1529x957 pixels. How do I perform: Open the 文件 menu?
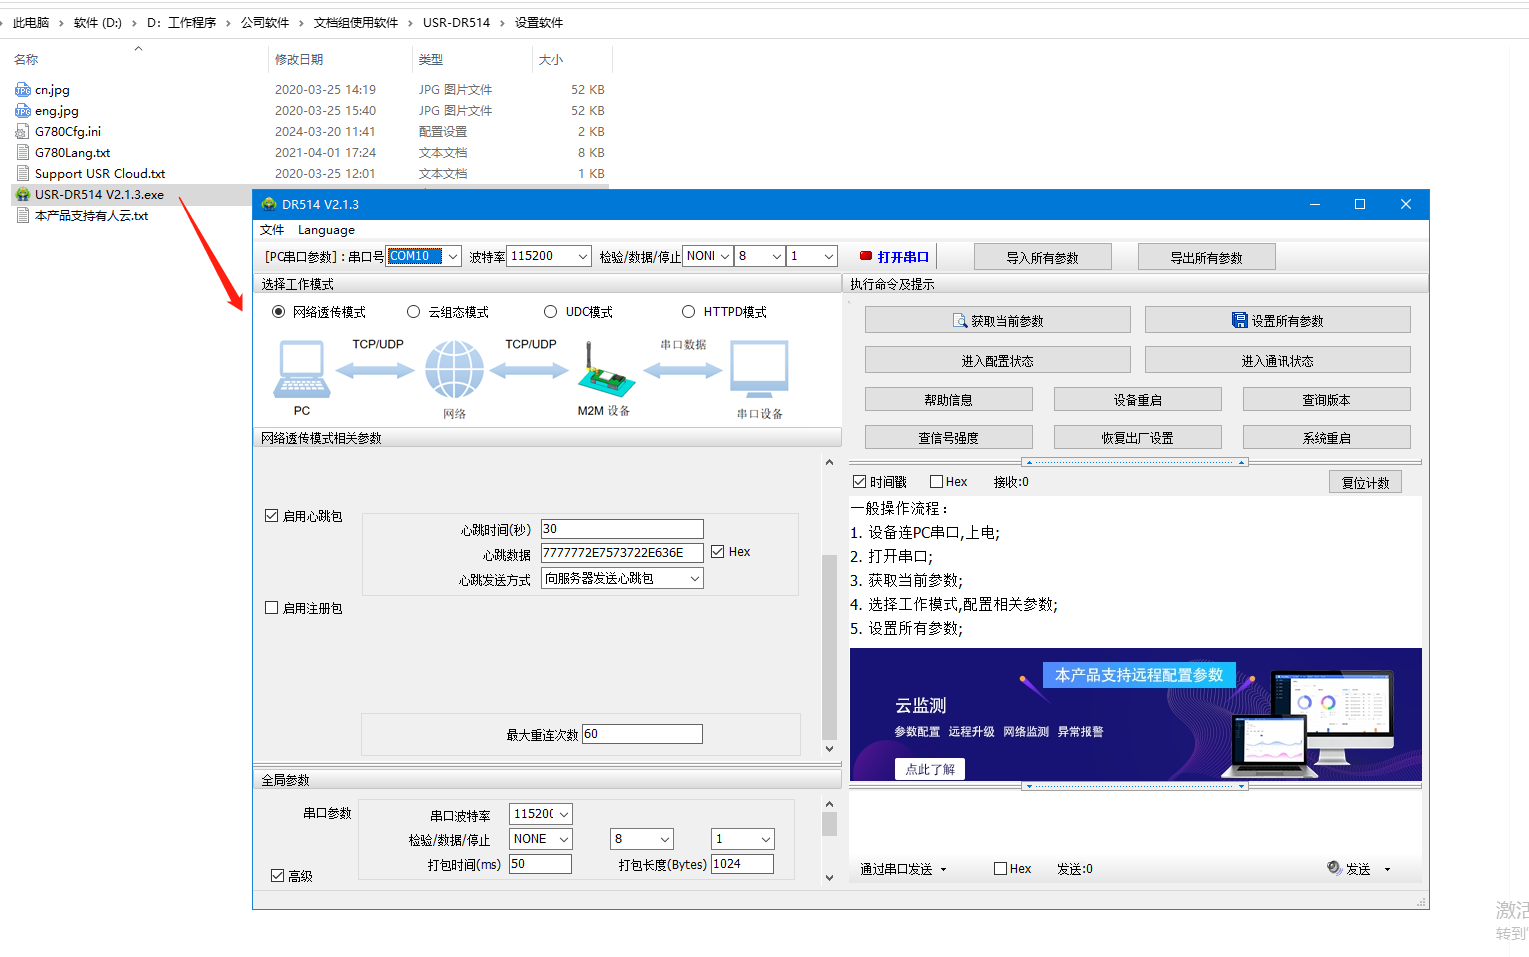tap(272, 230)
